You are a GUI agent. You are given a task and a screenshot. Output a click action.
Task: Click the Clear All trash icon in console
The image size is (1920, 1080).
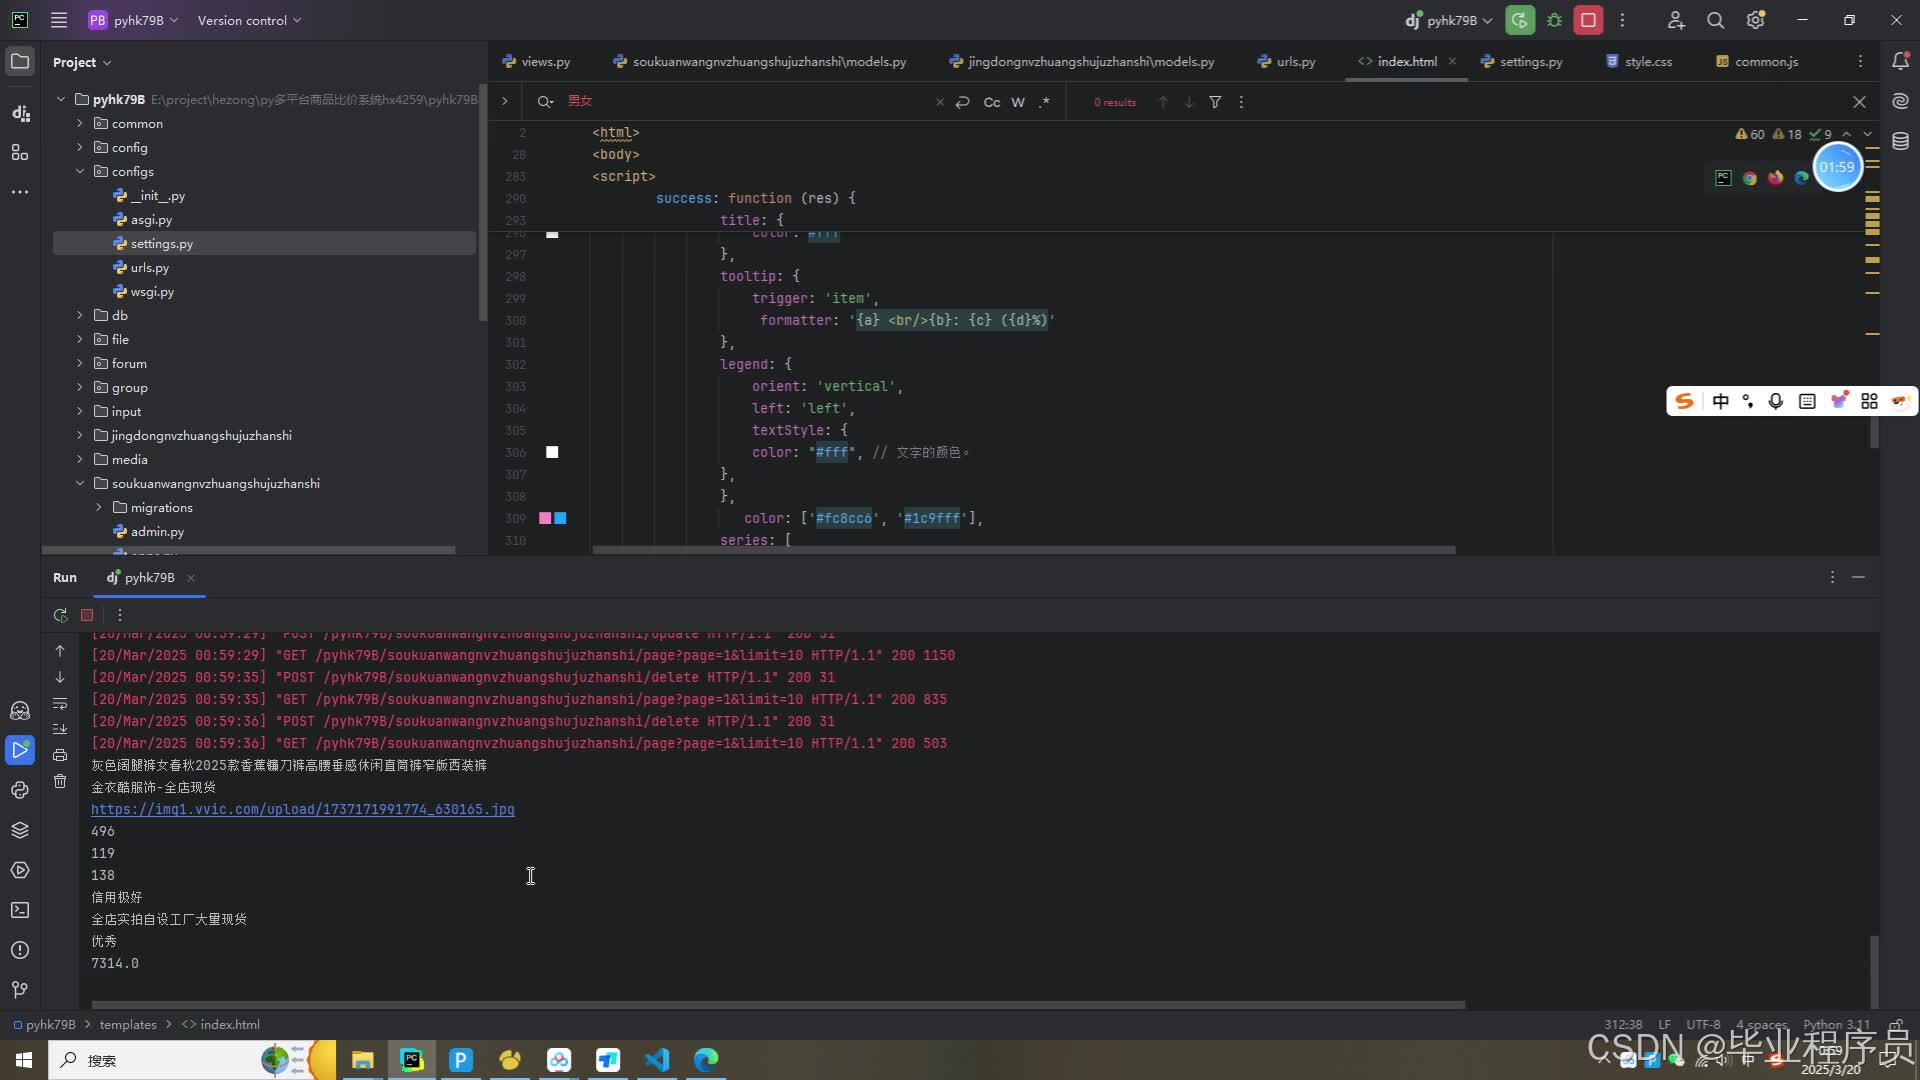(60, 781)
